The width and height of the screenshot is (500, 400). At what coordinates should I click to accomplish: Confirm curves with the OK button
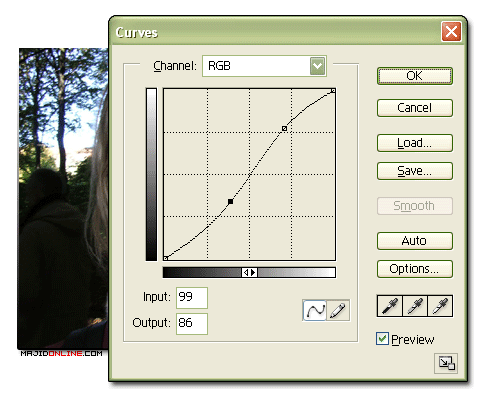pyautogui.click(x=415, y=76)
